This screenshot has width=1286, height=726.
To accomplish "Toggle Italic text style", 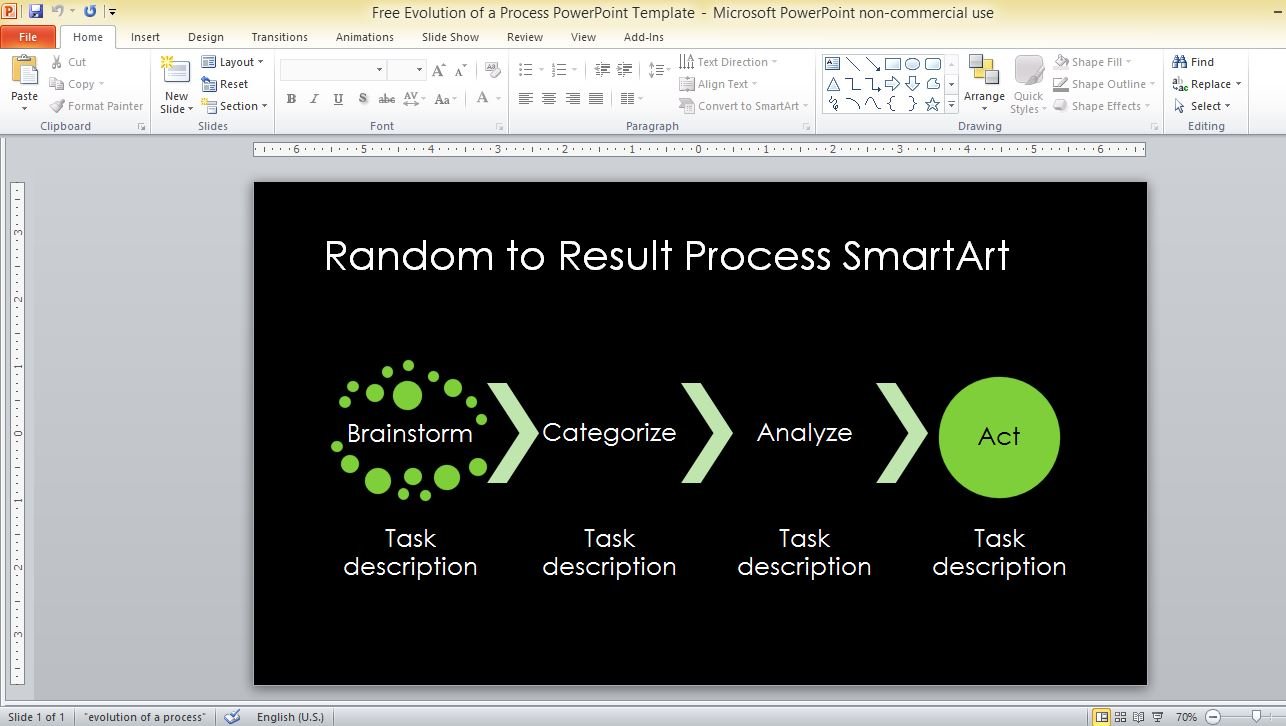I will pyautogui.click(x=314, y=99).
